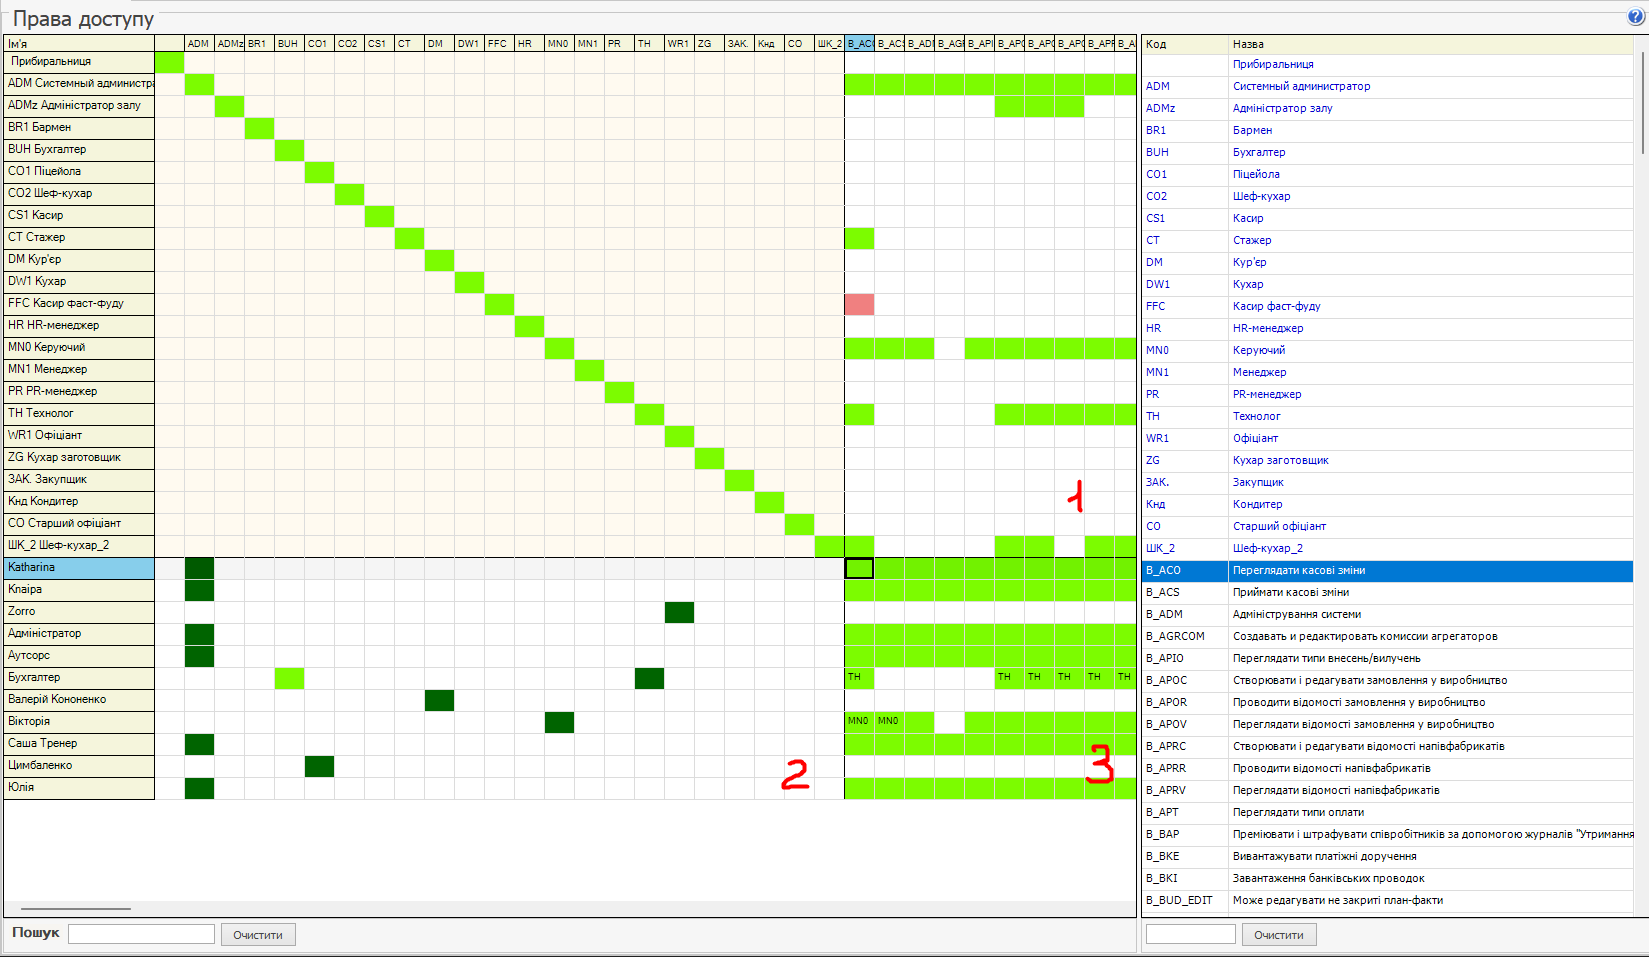Screen dimensions: 1649x957
Task: Select the B_APT Переглядати типи оплати entry
Action: (x=1298, y=812)
